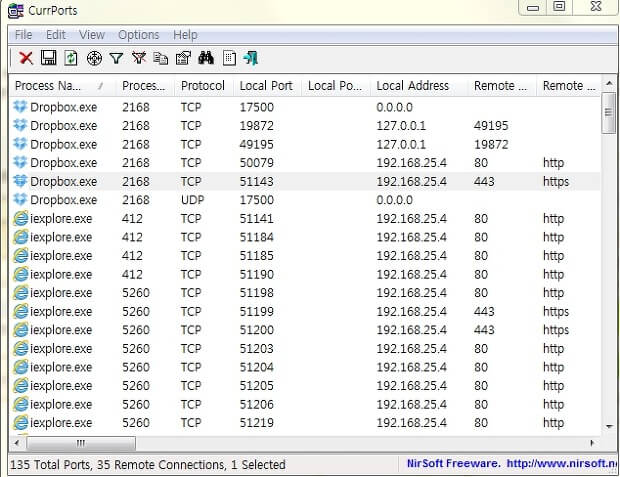Sort by Process Name column header
Image resolution: width=620 pixels, height=477 pixels.
pos(62,85)
